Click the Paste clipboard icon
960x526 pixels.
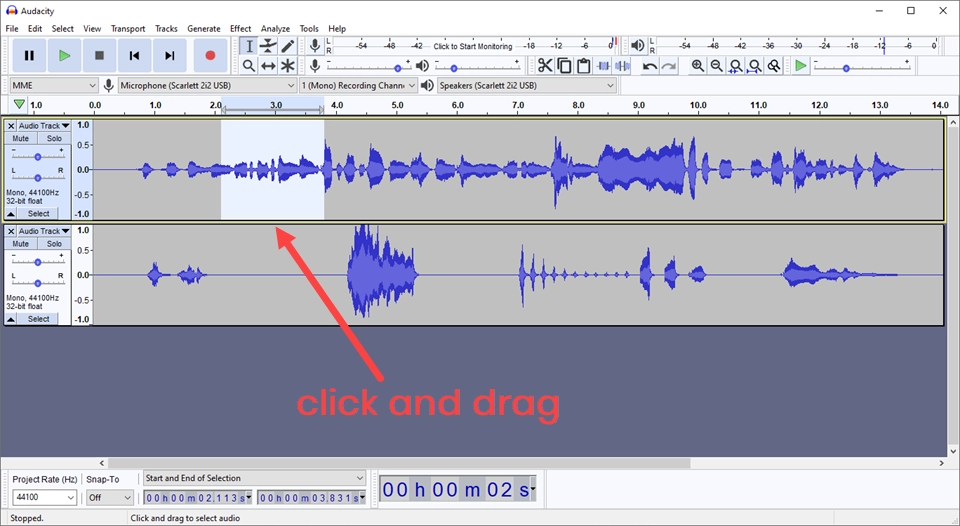(583, 66)
